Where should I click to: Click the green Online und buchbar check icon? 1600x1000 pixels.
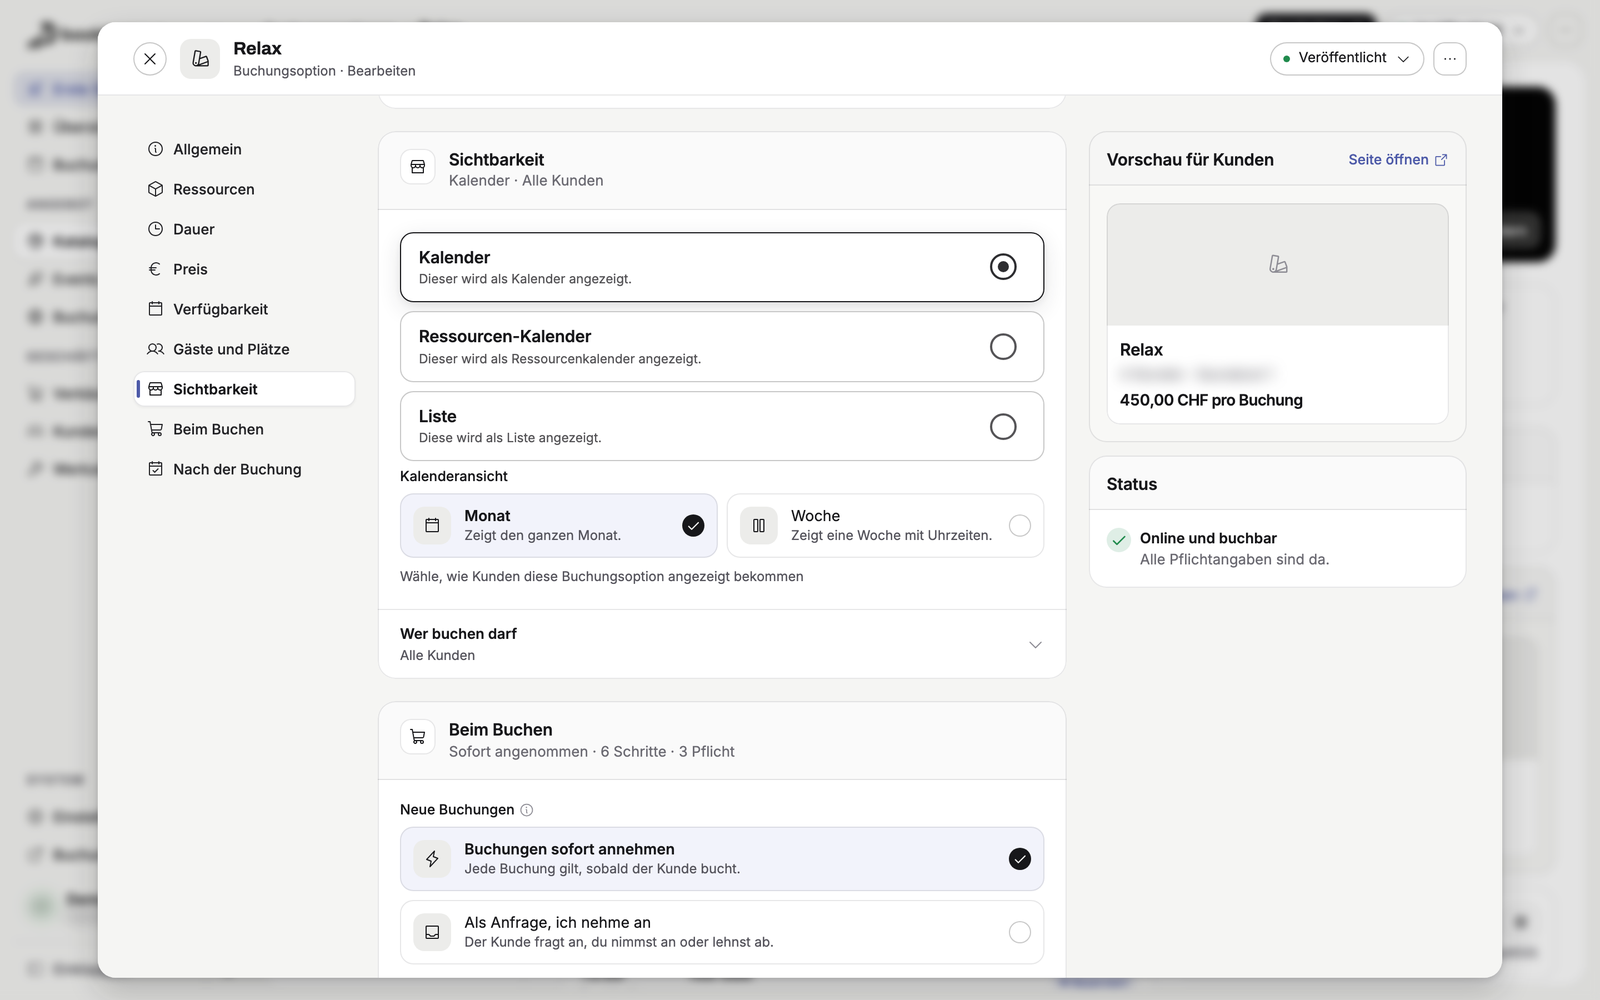coord(1119,540)
